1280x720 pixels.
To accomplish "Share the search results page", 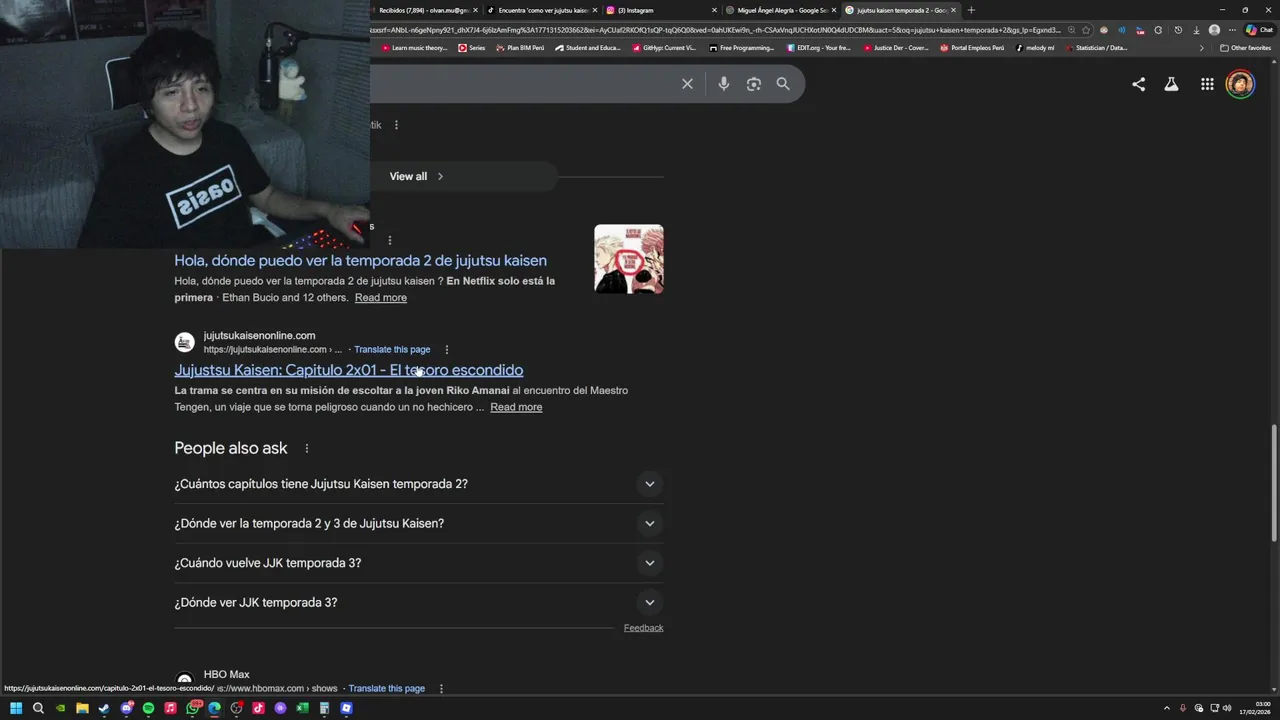I will tap(1138, 84).
